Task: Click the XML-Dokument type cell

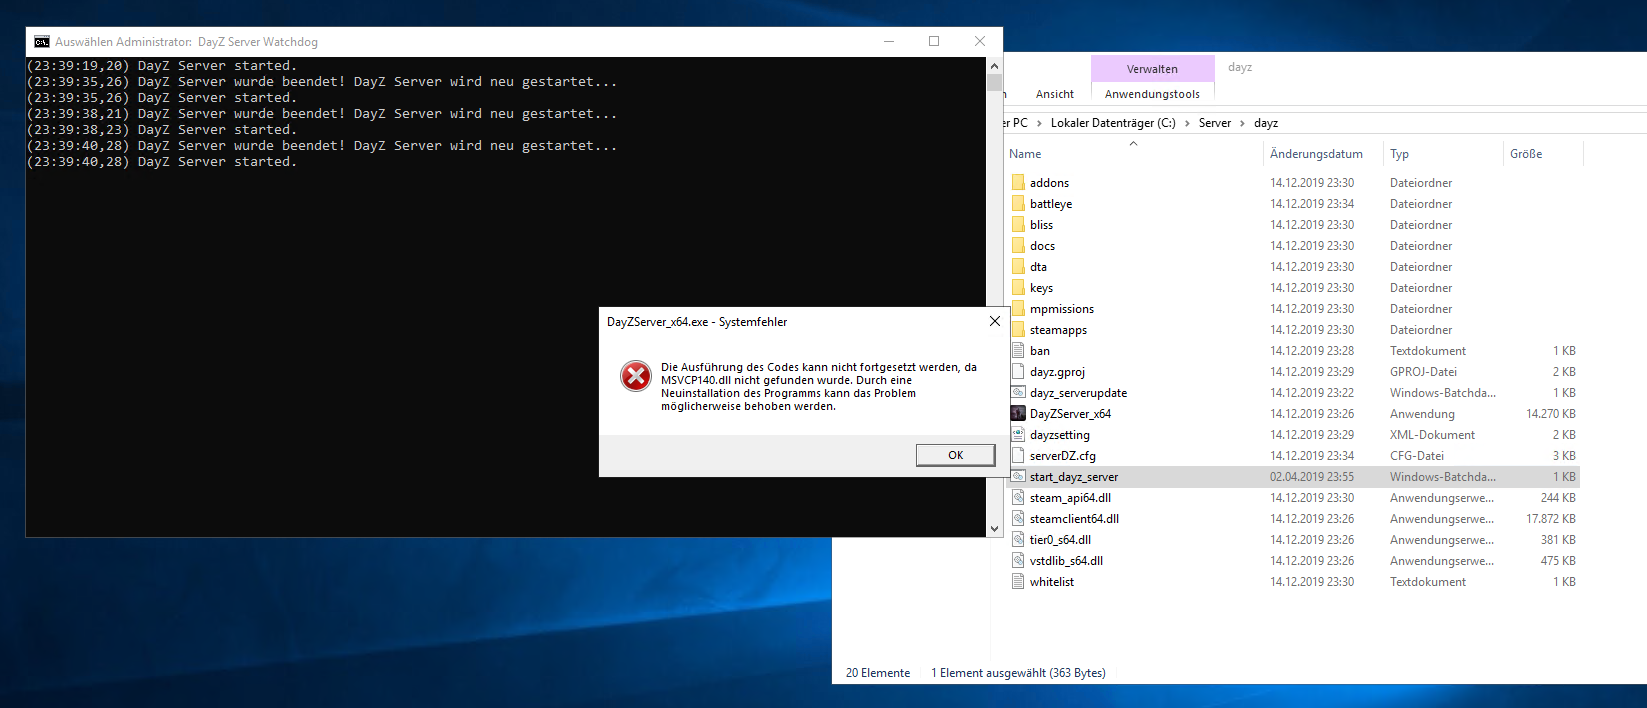Action: point(1432,435)
